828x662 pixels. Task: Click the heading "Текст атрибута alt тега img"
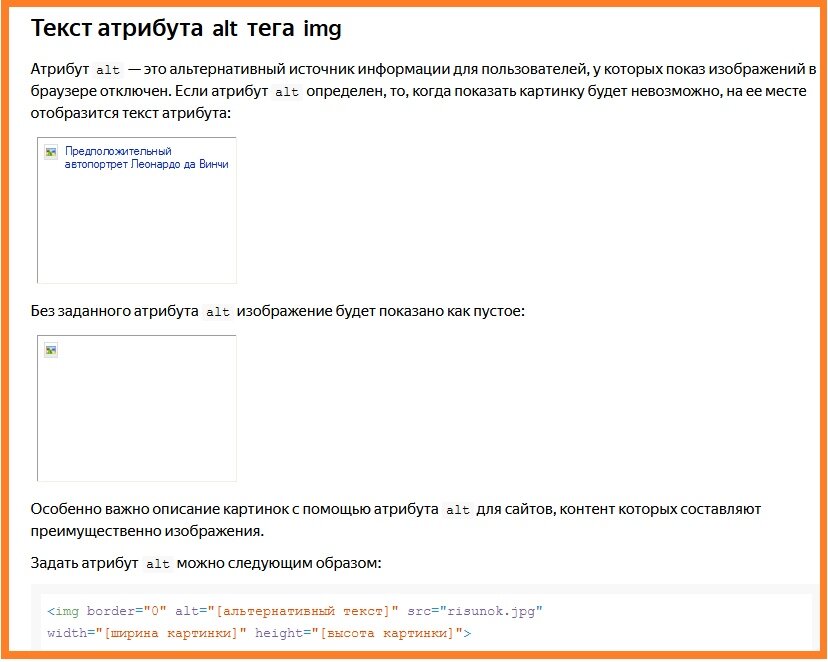(x=186, y=28)
